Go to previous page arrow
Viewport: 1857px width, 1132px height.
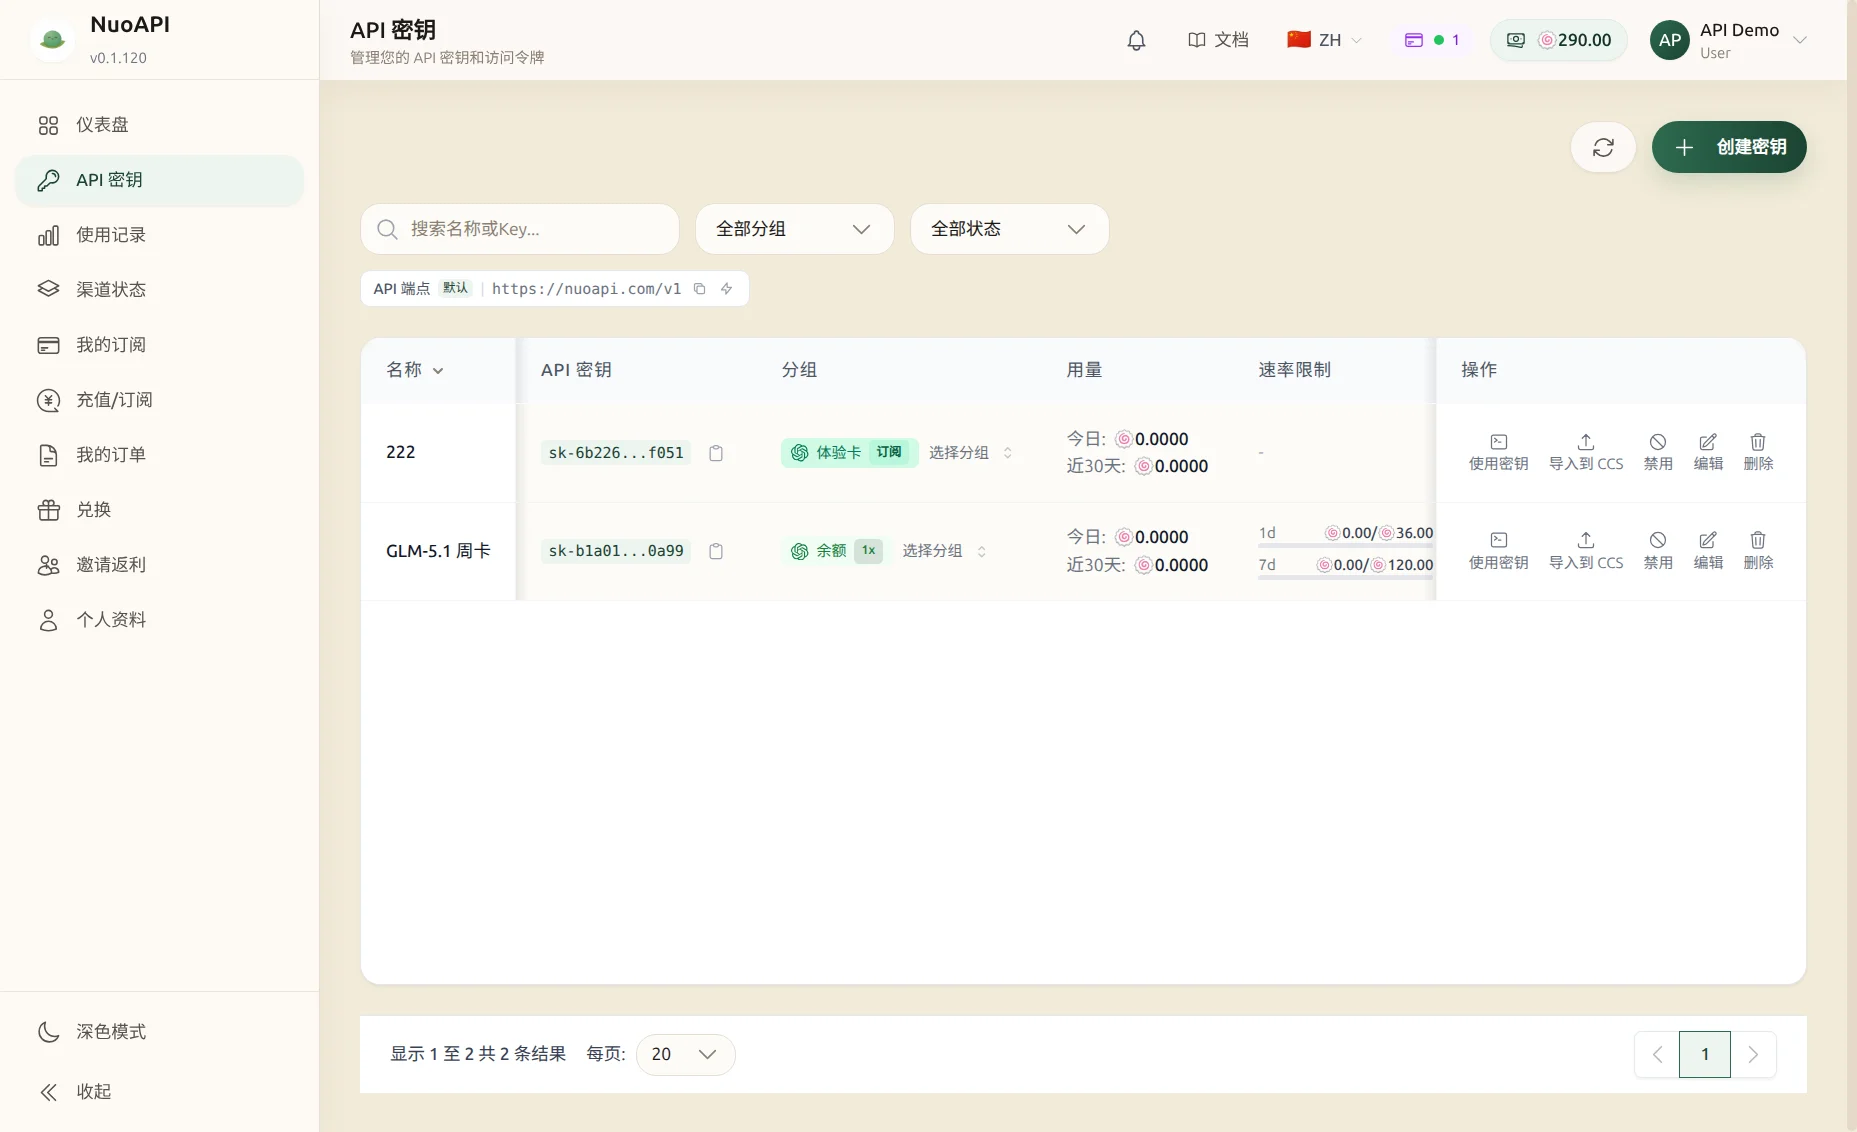click(x=1657, y=1054)
